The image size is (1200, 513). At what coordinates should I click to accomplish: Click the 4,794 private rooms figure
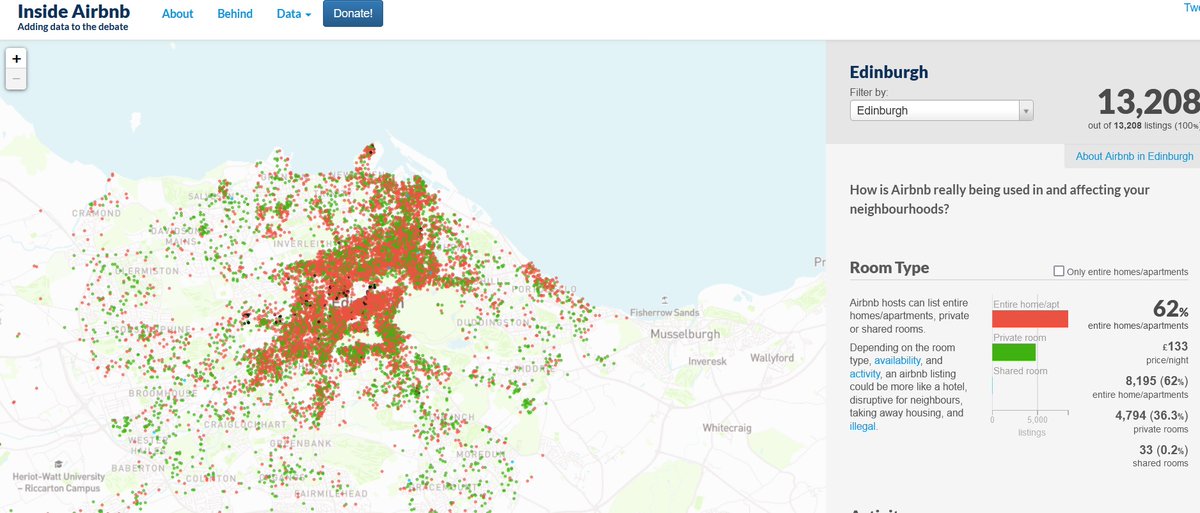1151,416
